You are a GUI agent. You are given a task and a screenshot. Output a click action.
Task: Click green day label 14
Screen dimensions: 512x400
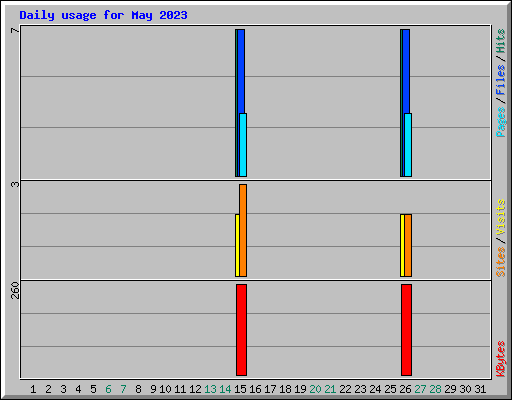coord(225,389)
